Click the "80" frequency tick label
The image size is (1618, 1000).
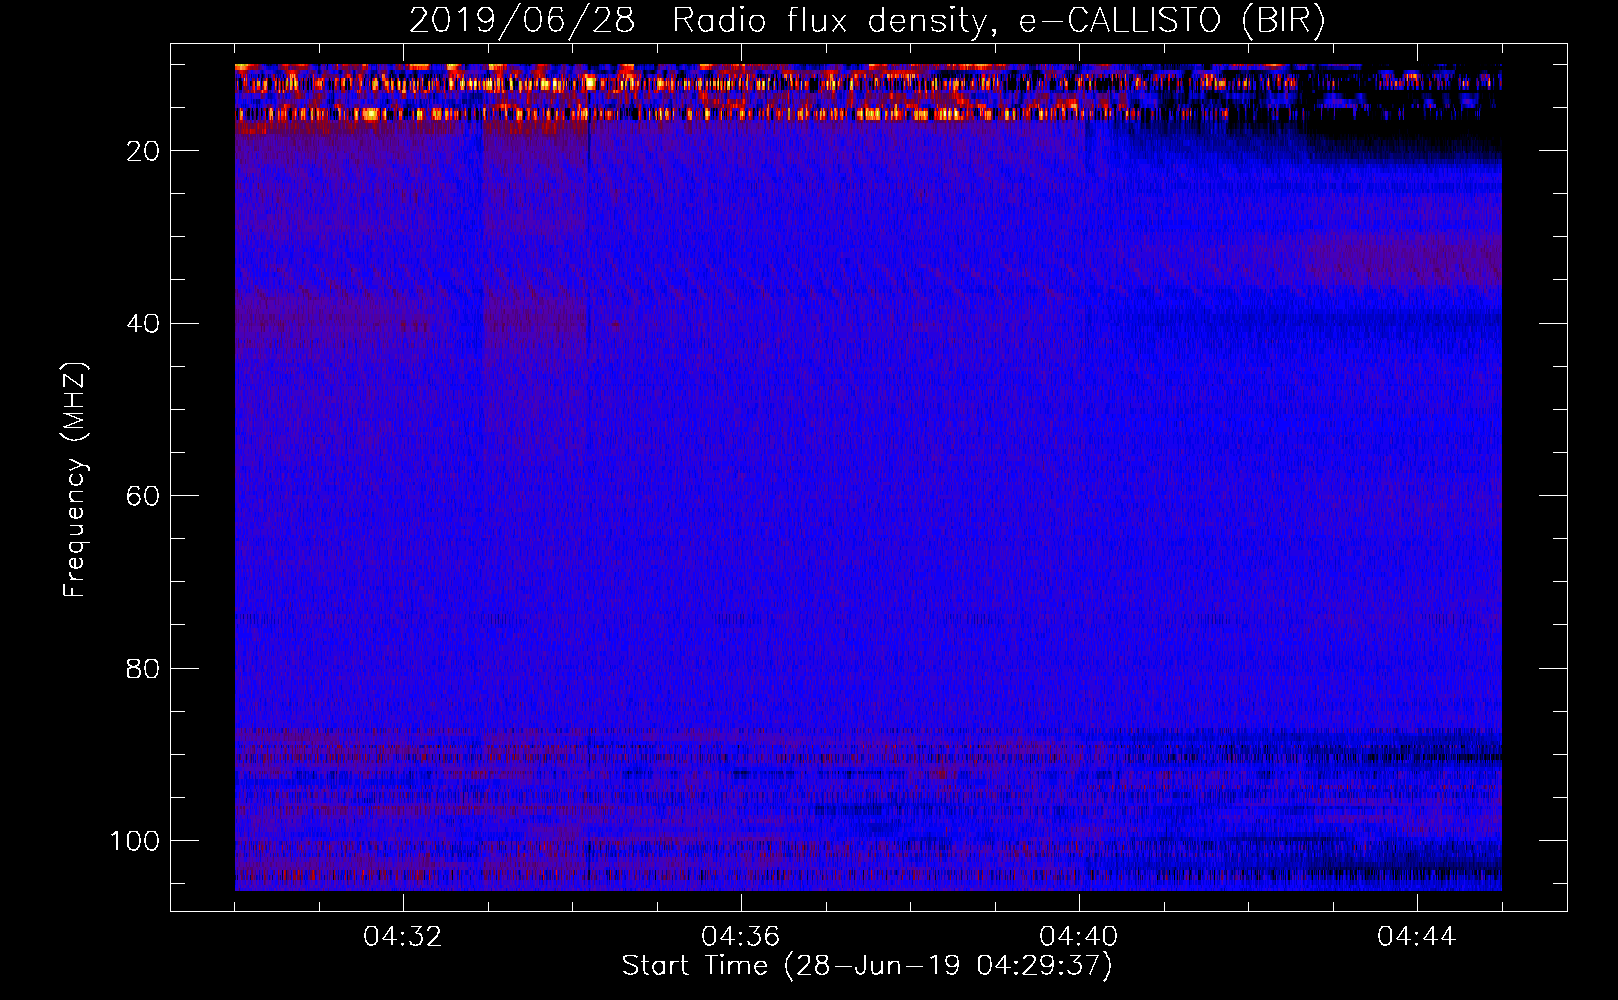144,668
